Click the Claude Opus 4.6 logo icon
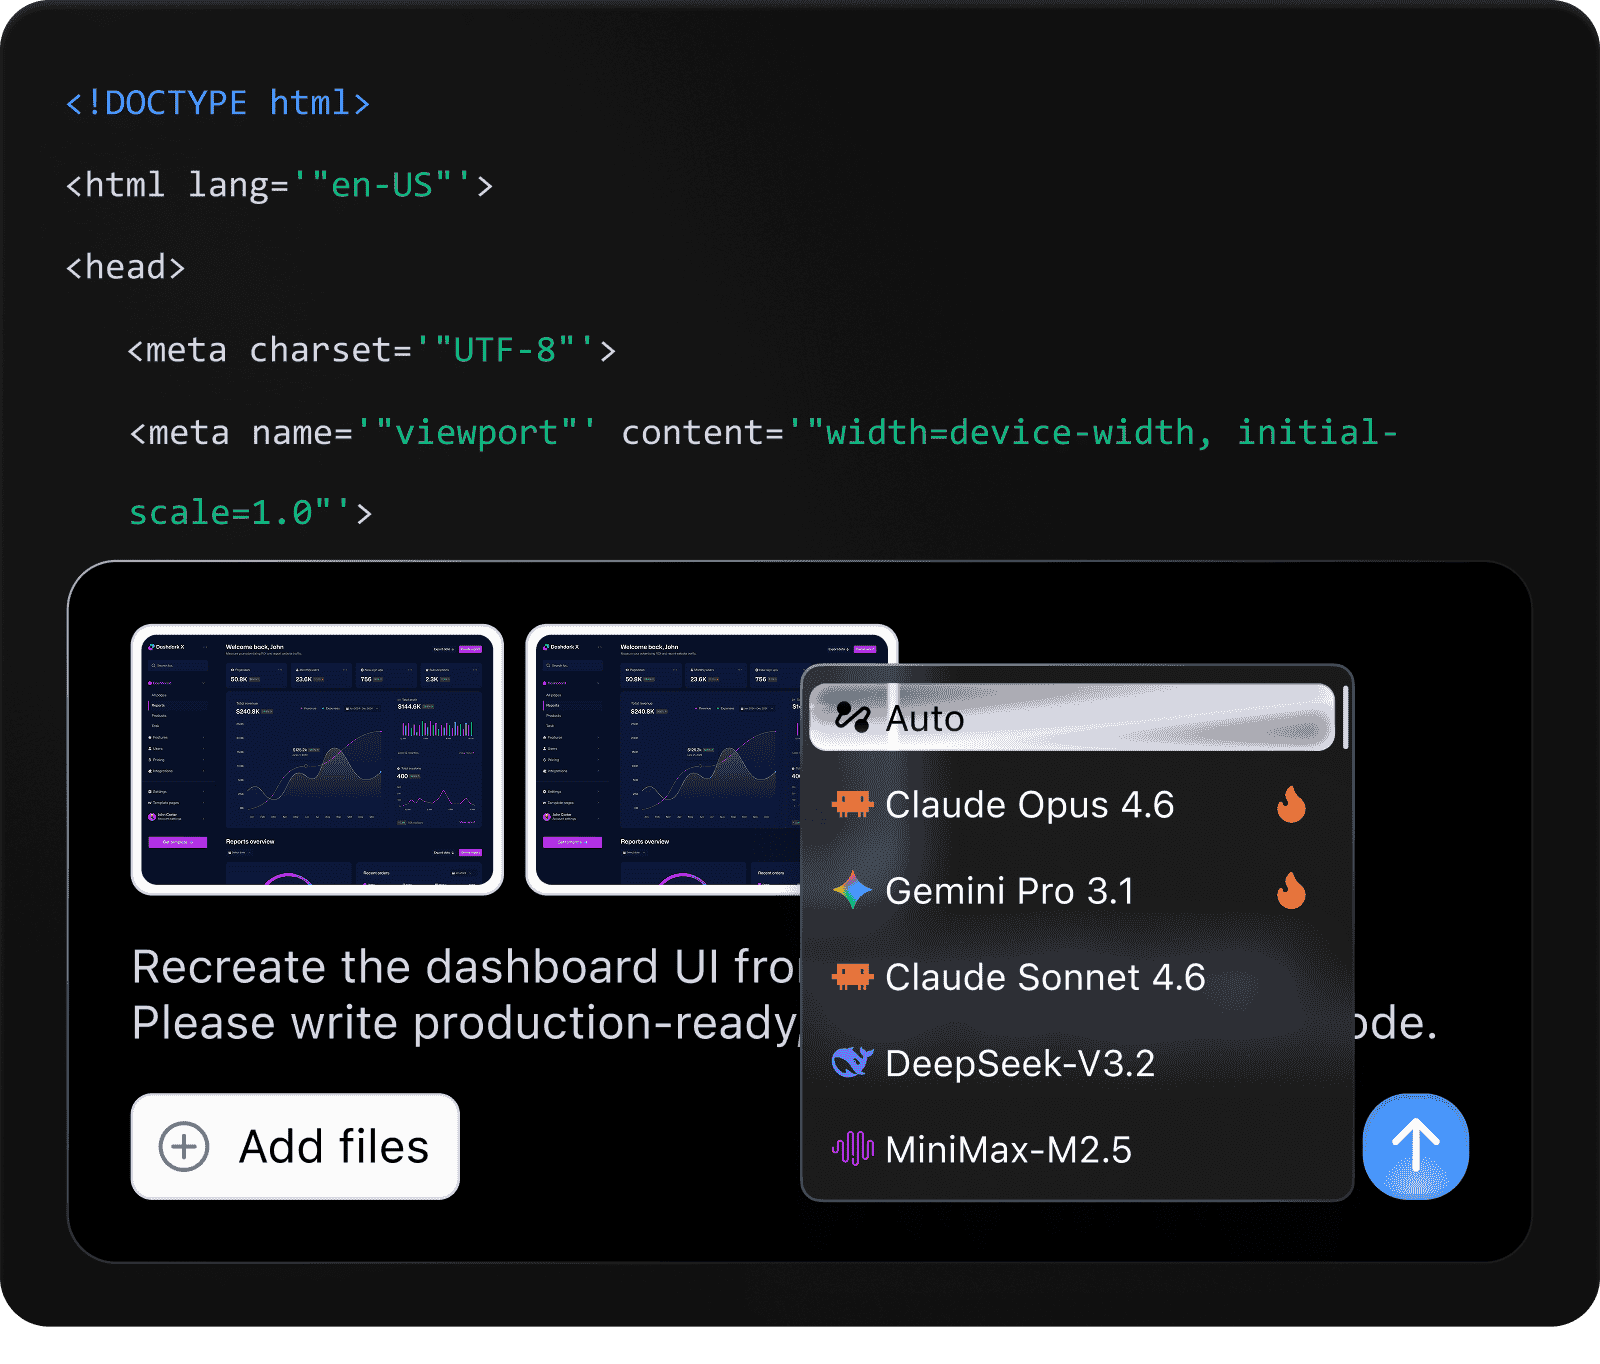 853,804
